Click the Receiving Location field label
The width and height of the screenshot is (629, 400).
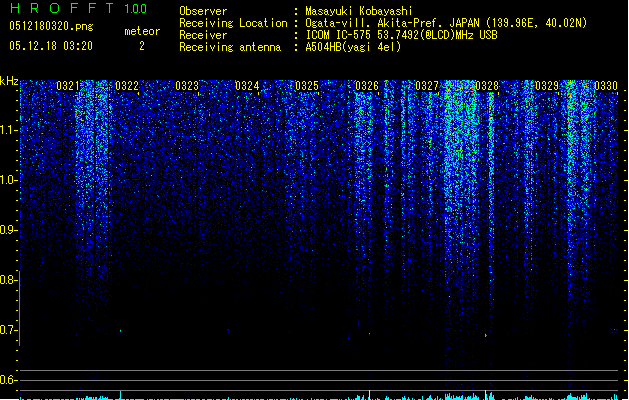pyautogui.click(x=233, y=23)
